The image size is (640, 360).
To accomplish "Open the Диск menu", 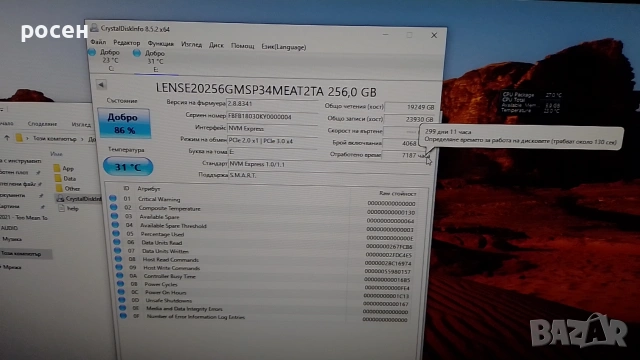I will pyautogui.click(x=216, y=45).
